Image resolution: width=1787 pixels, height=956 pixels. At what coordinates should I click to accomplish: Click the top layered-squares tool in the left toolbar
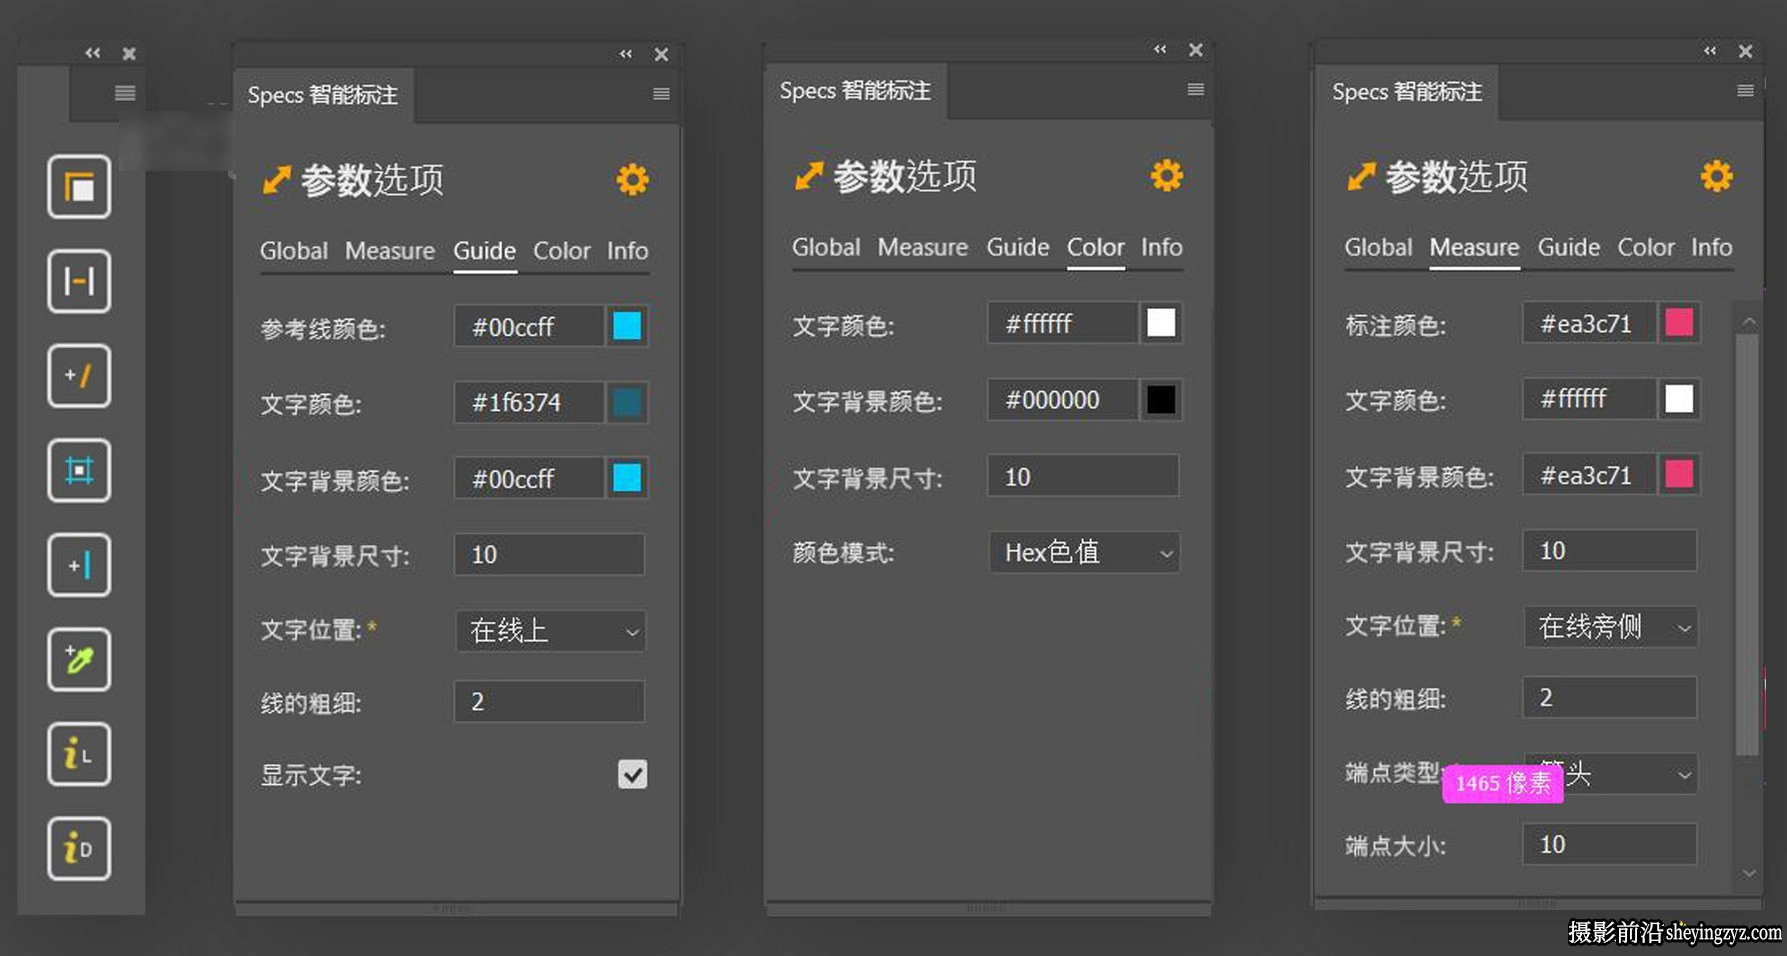click(79, 187)
